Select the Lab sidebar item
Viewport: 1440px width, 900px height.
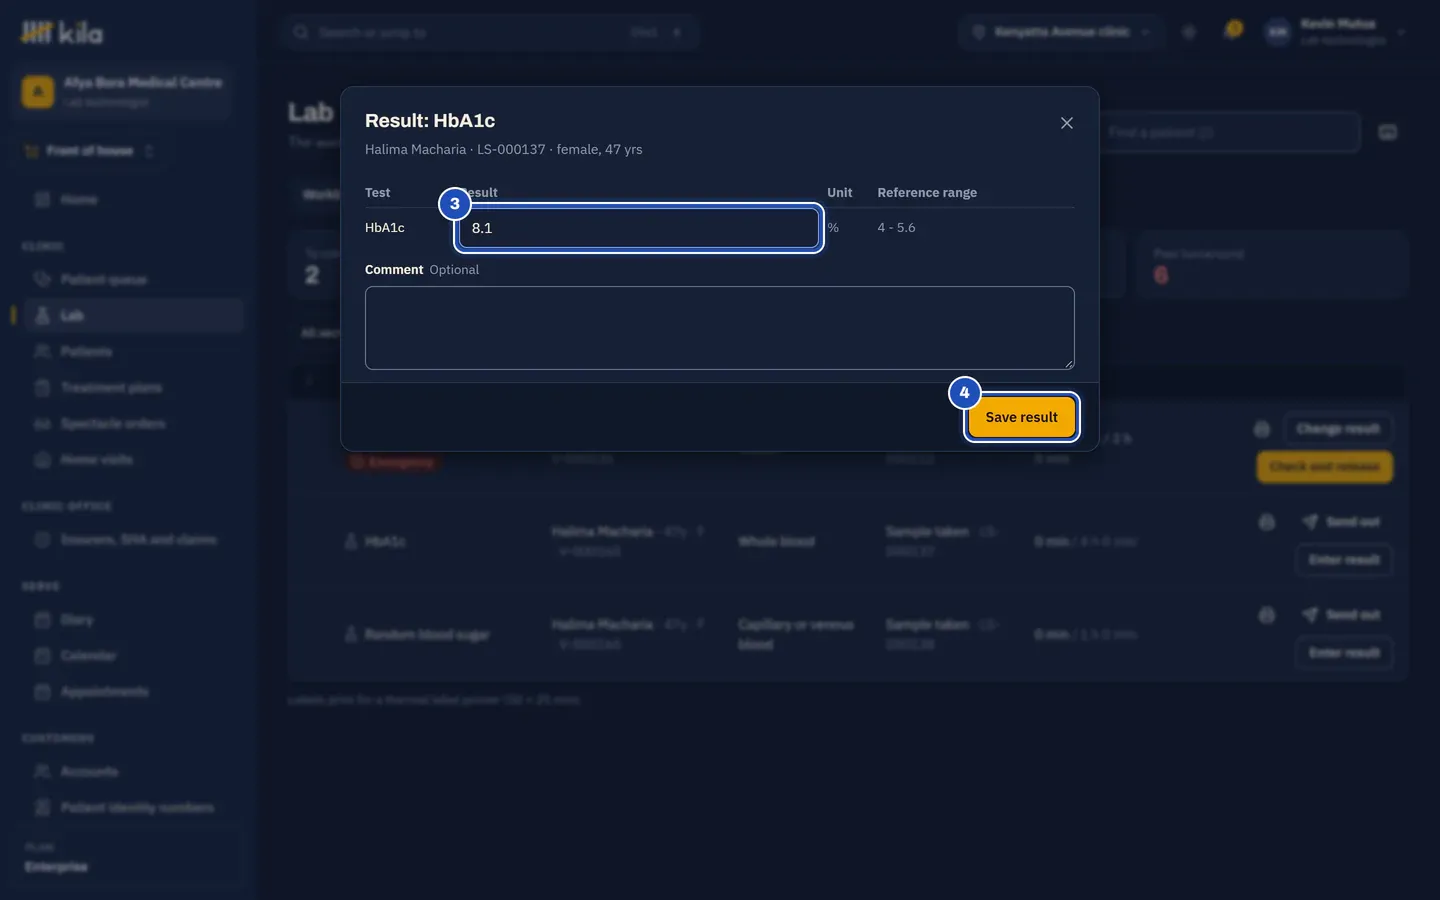tap(132, 316)
